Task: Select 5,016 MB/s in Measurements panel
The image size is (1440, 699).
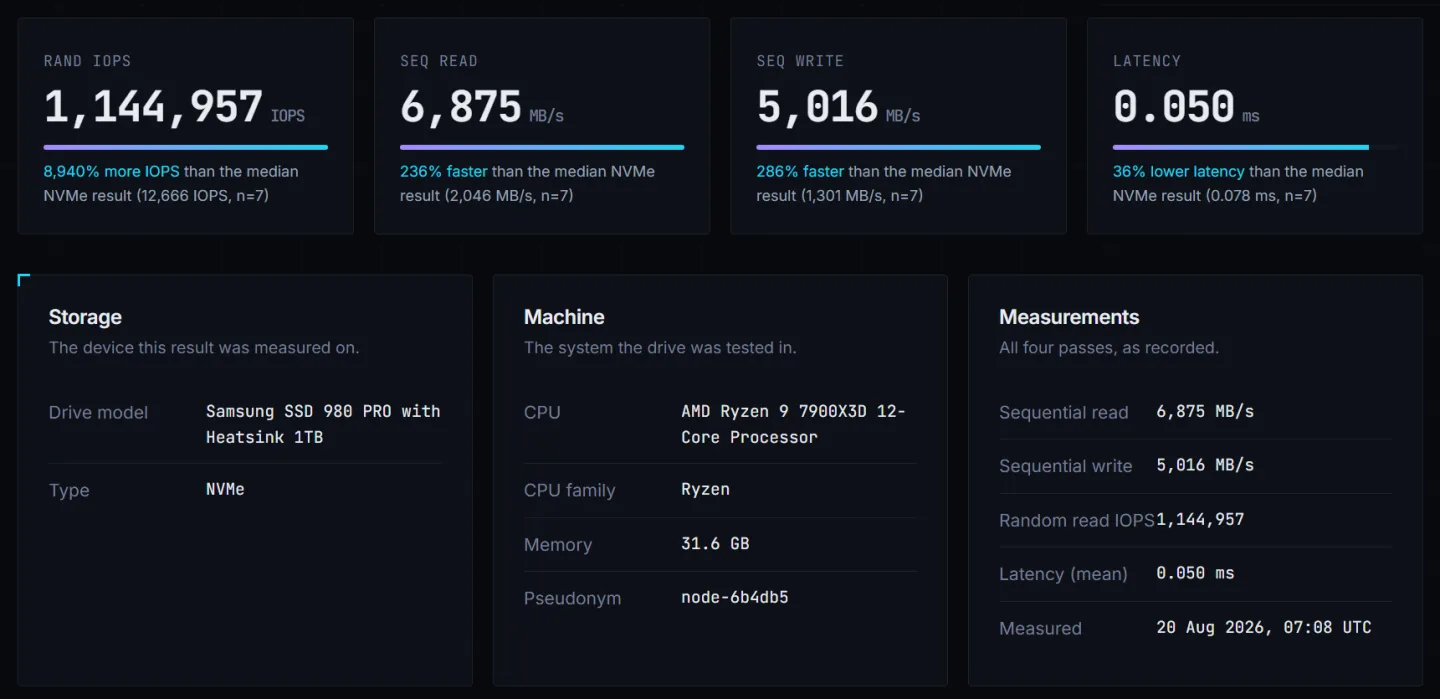Action: tap(1205, 465)
